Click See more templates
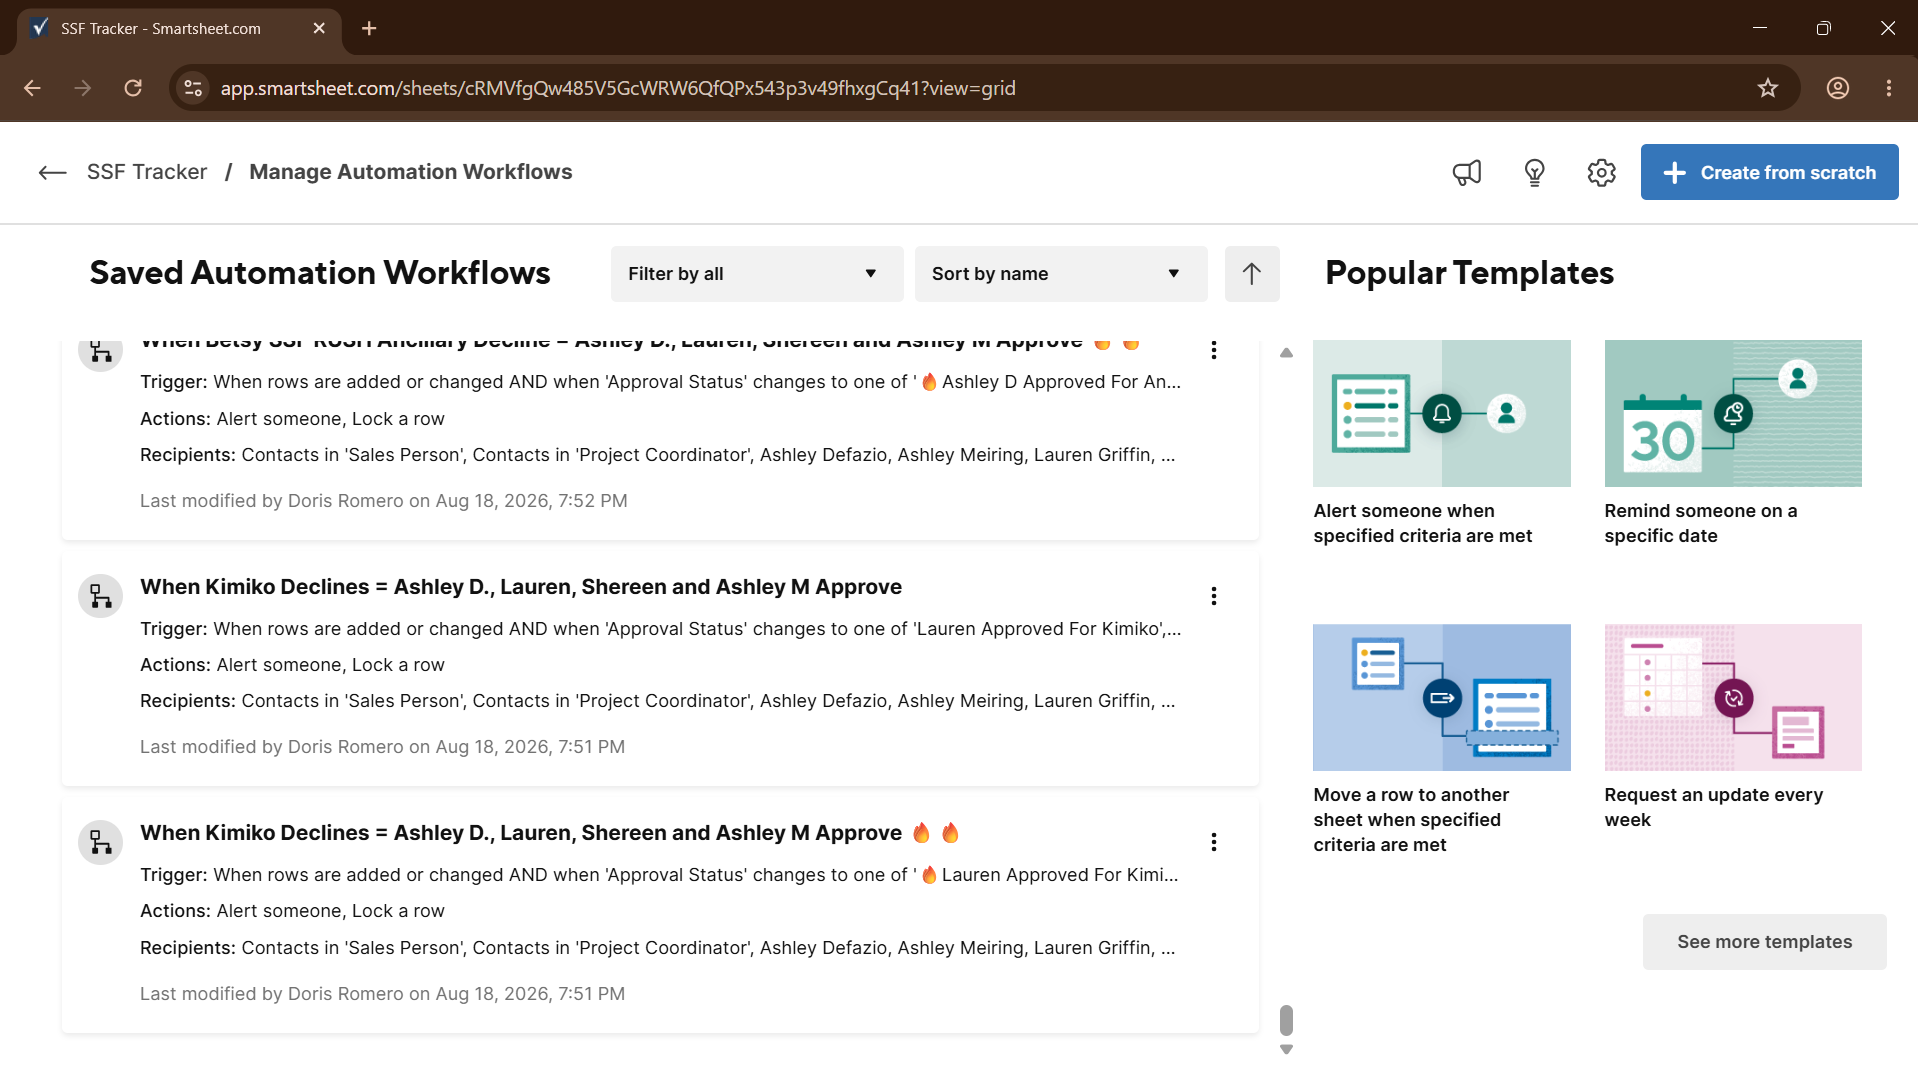Viewport: 1918px width, 1078px height. pos(1764,941)
